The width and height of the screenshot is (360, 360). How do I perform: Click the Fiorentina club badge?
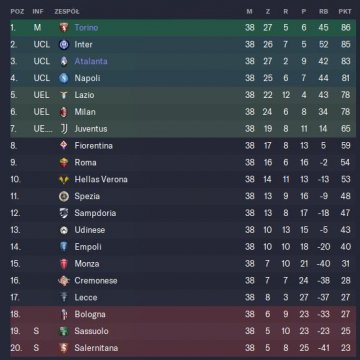[x=64, y=146]
